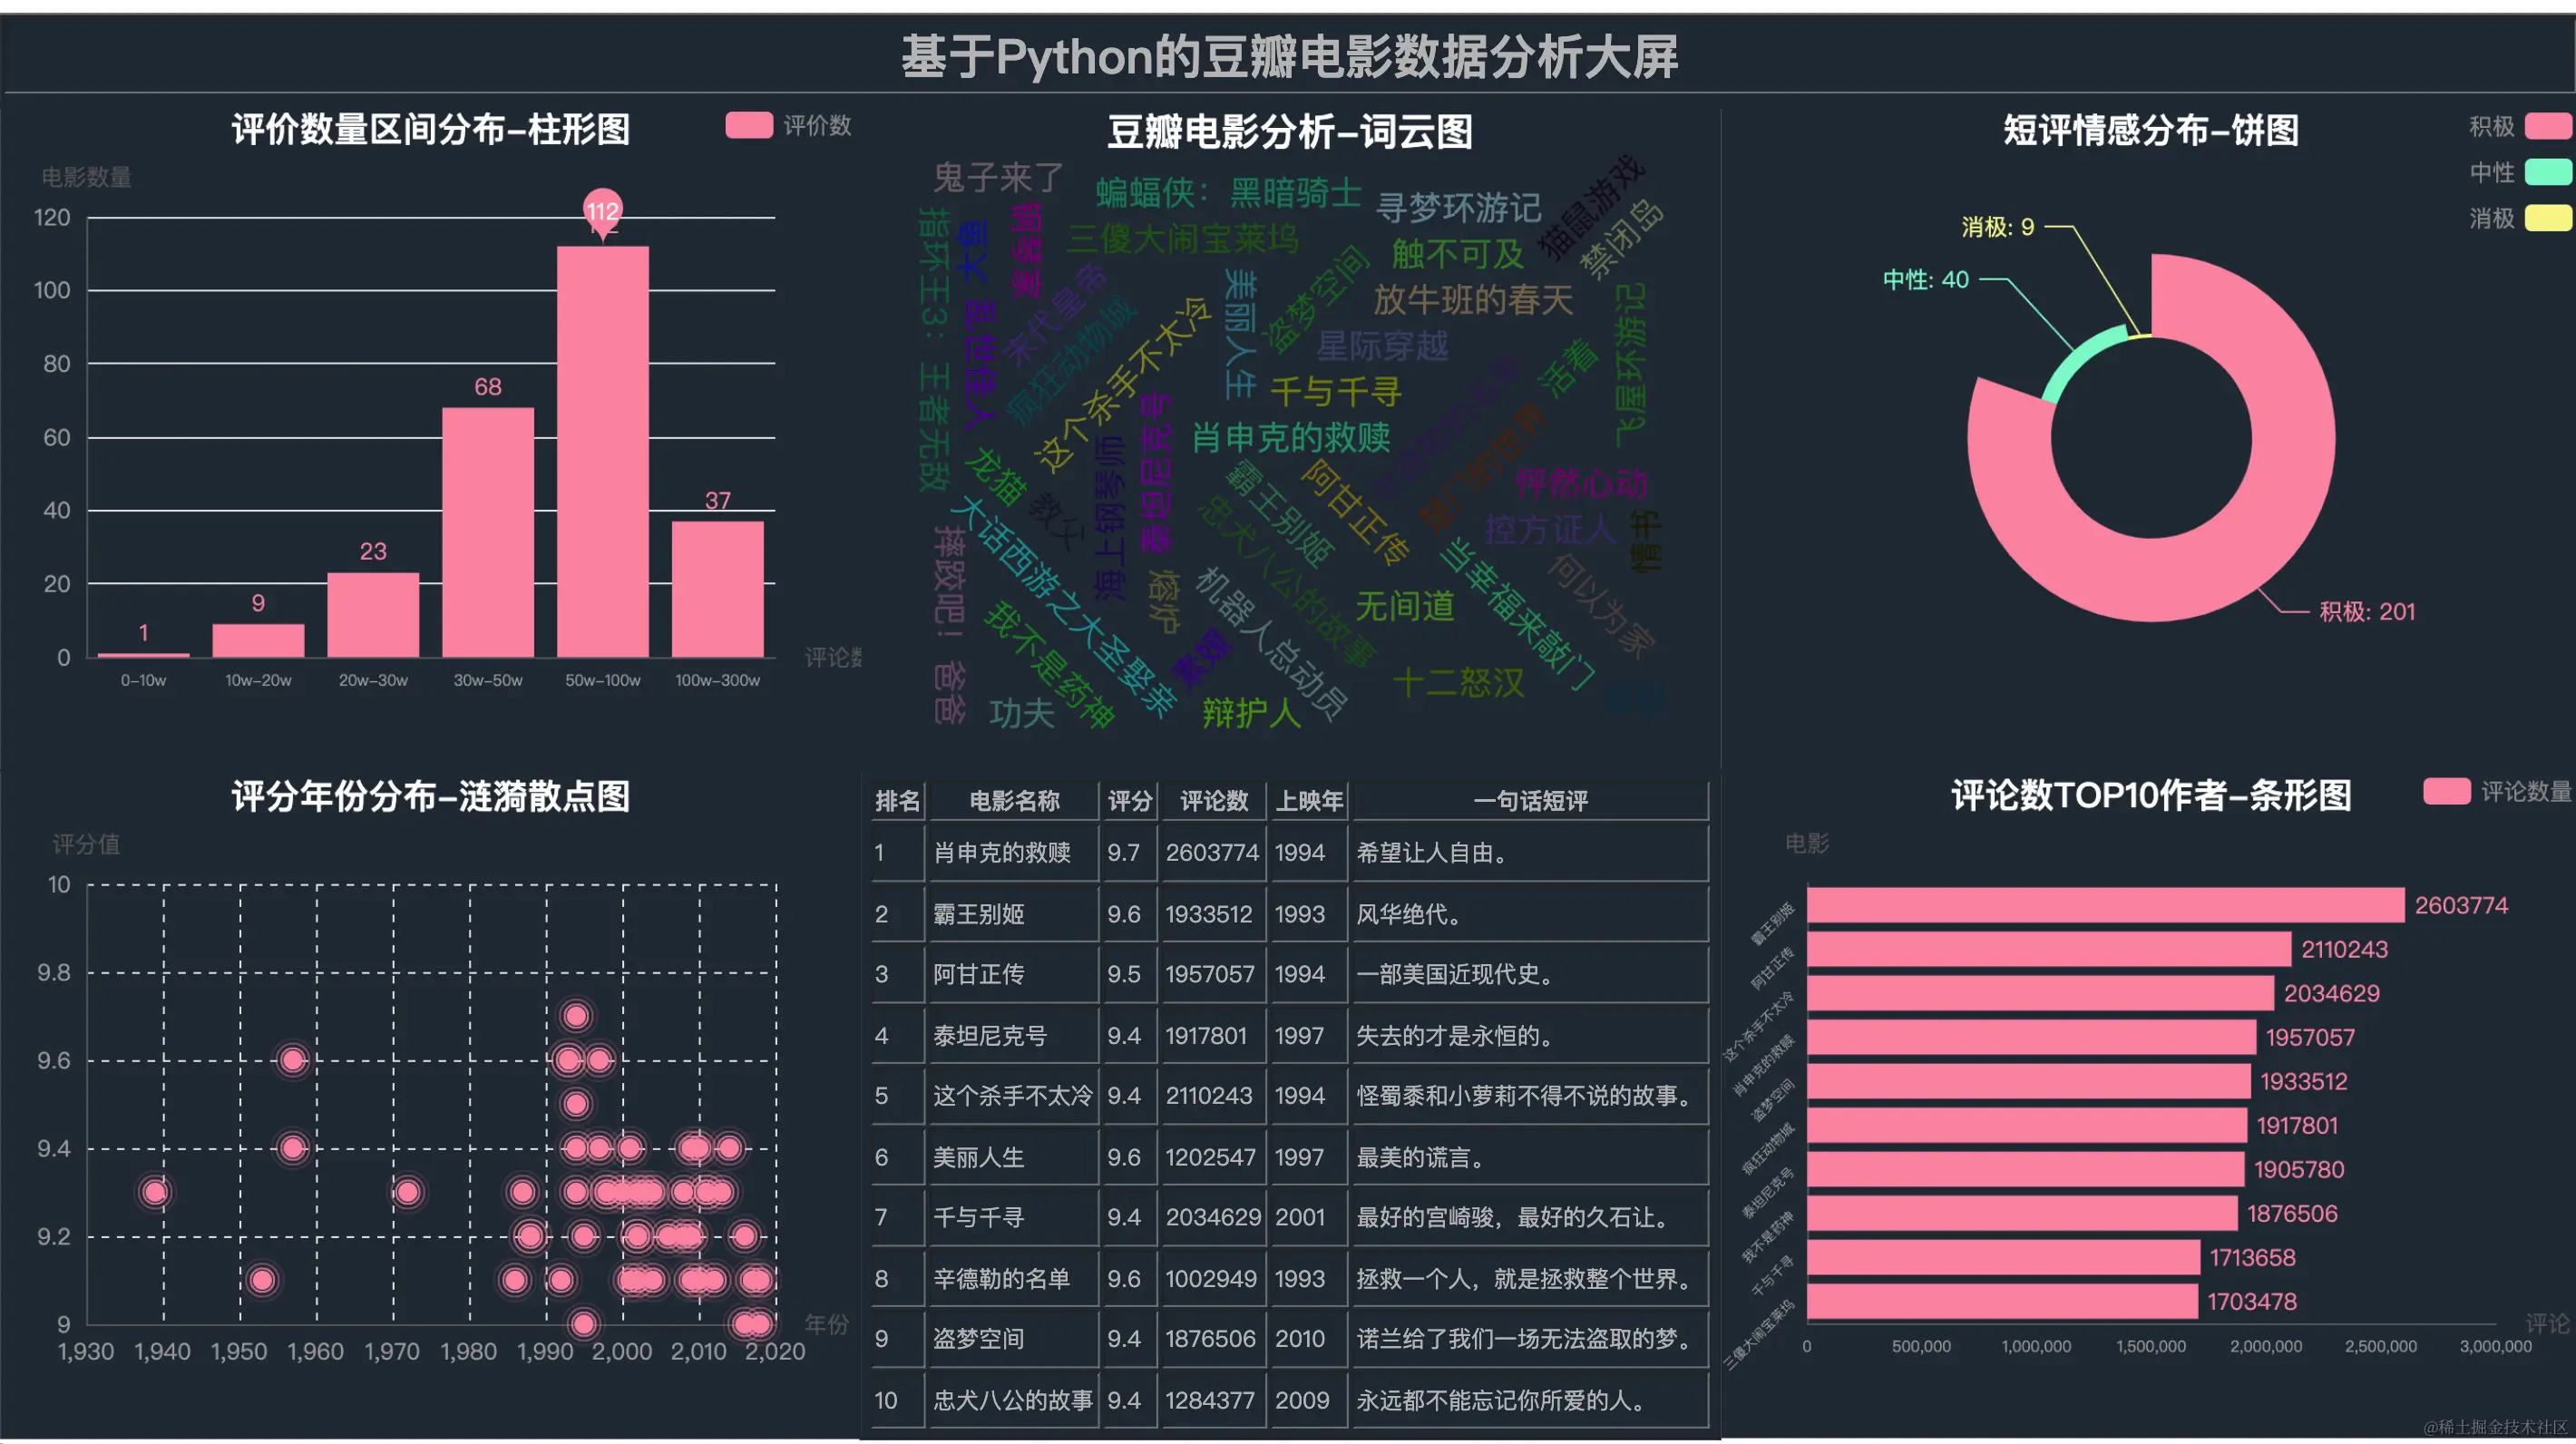This screenshot has width=2576, height=1444.
Task: Click 千与千寻 word in the cloud
Action: (x=1335, y=391)
